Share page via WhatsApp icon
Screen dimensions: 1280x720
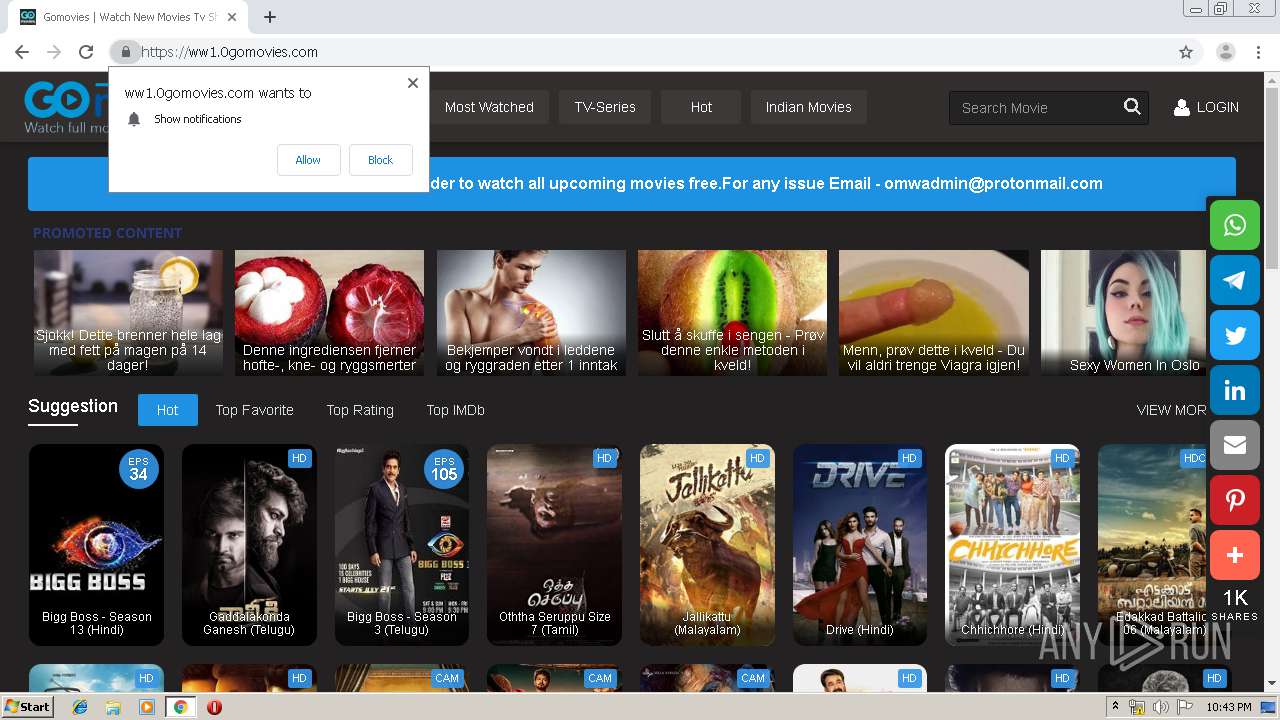point(1235,225)
